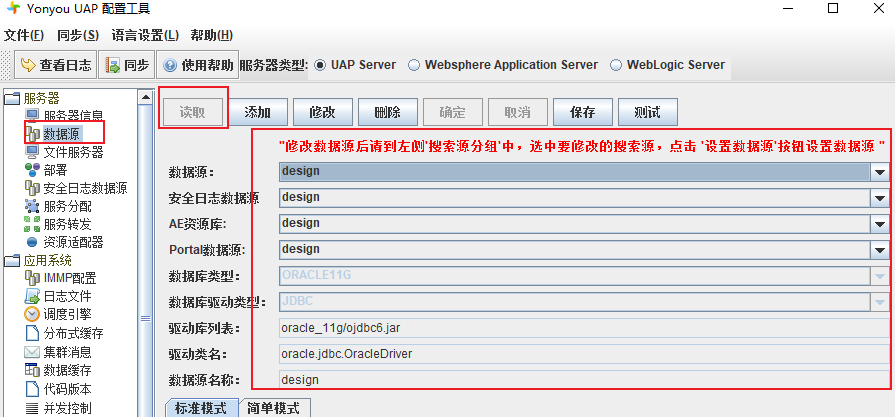The height and width of the screenshot is (417, 895).
Task: Click the 服务分配 icon
Action: [32, 206]
